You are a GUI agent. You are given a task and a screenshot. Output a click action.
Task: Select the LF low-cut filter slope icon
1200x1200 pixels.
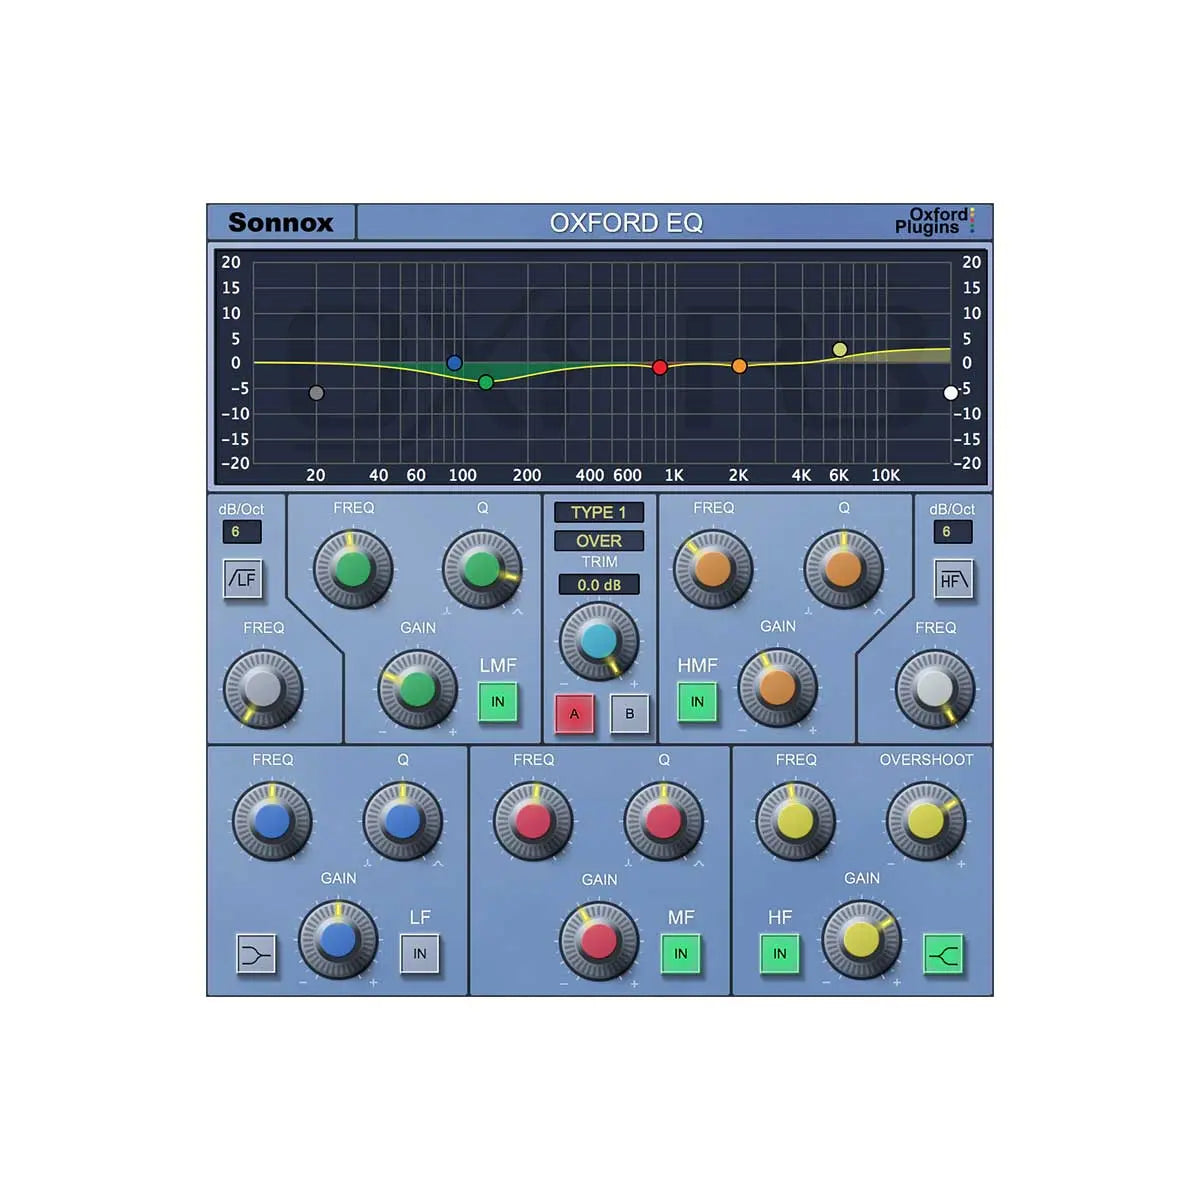click(x=243, y=579)
